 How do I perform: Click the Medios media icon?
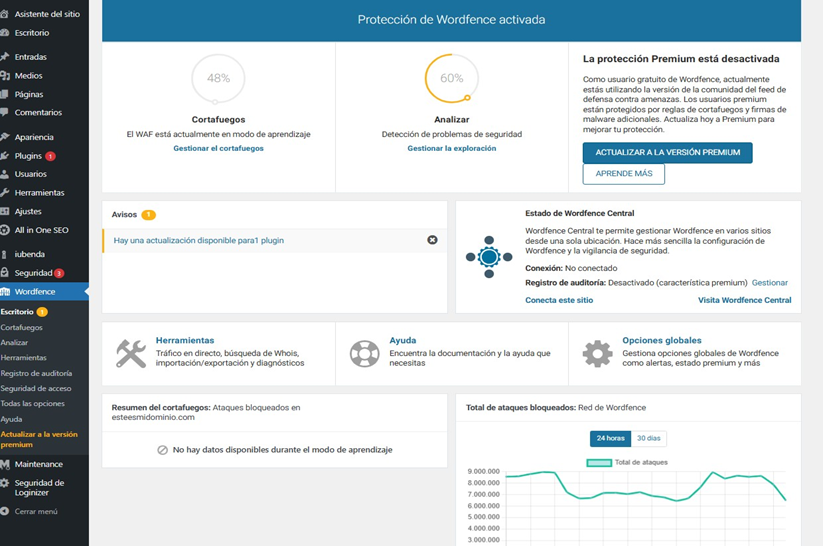pyautogui.click(x=5, y=75)
